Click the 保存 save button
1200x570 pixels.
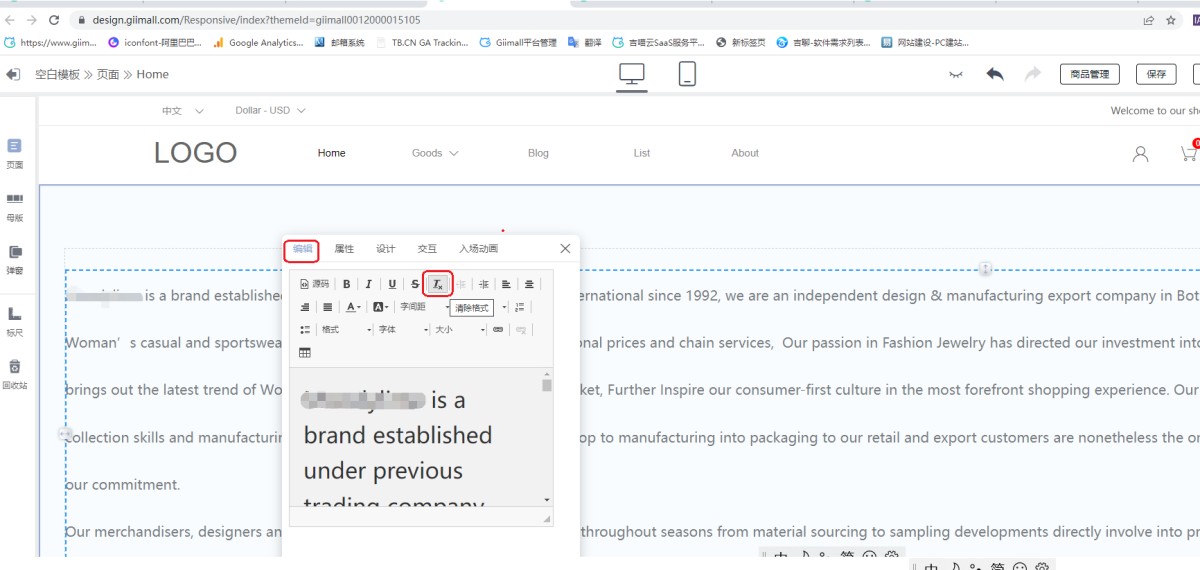click(1156, 74)
